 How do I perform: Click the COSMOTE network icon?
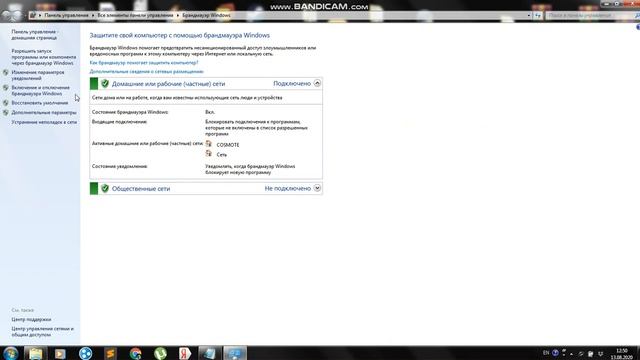pos(209,144)
